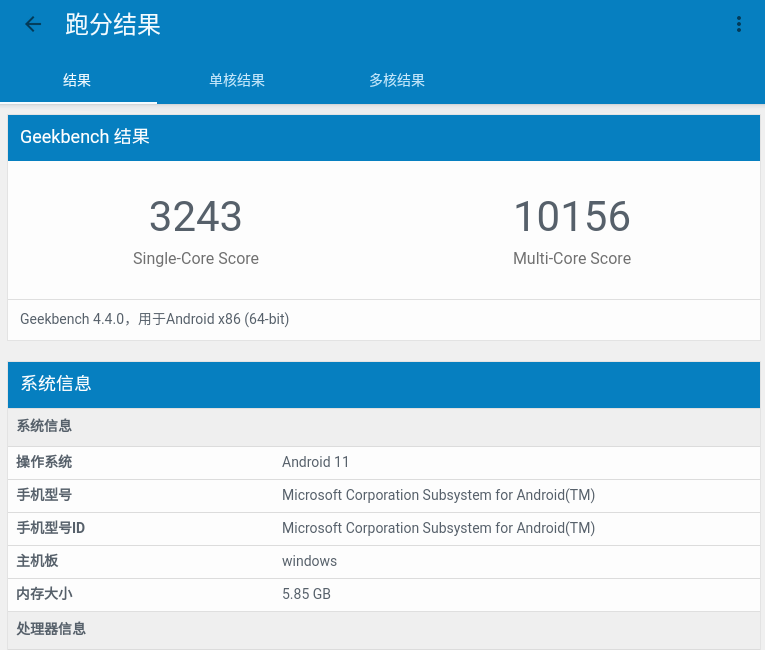Select the 内存大小 row label
Image resolution: width=765 pixels, height=650 pixels.
point(44,594)
